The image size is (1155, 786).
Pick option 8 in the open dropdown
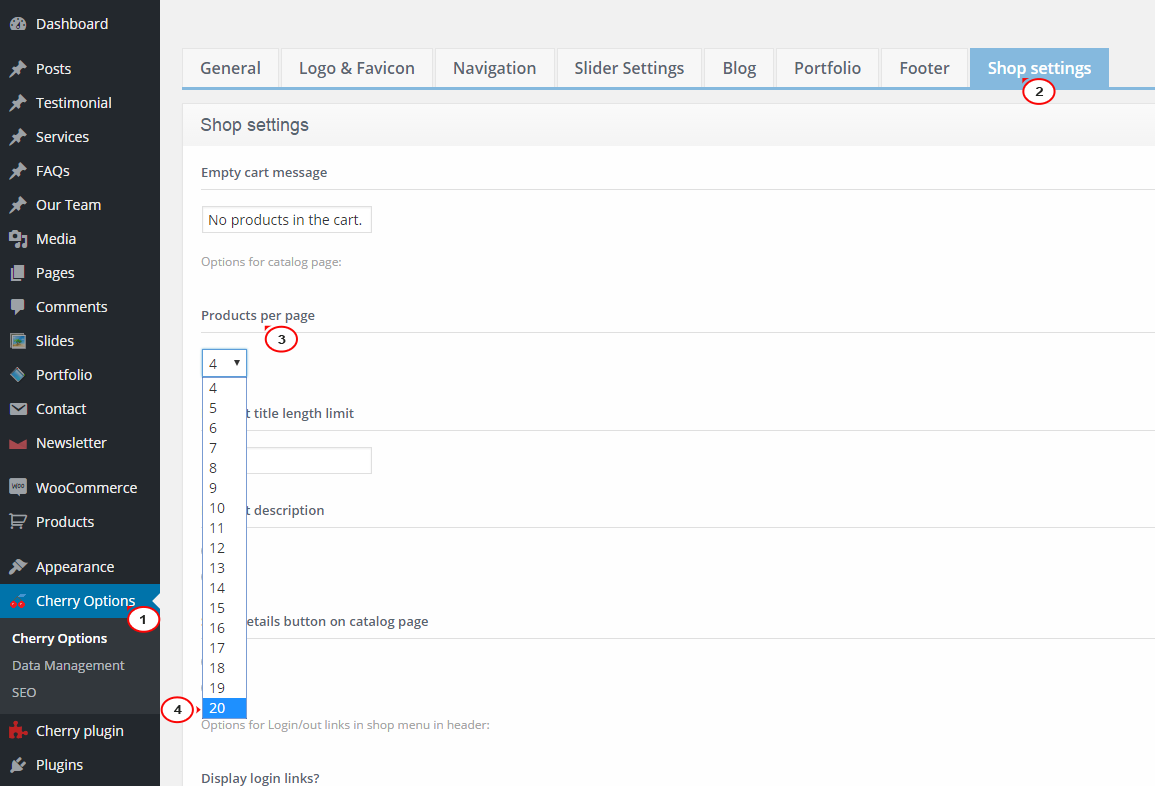(224, 468)
